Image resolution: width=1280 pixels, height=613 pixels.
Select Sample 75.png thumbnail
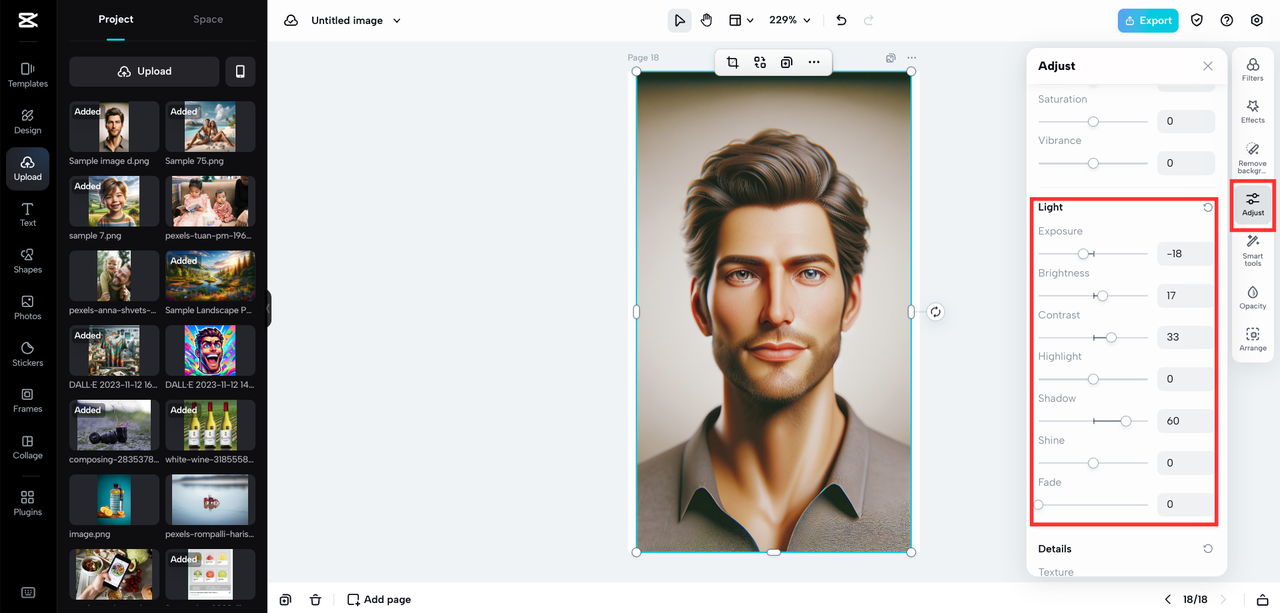click(210, 127)
